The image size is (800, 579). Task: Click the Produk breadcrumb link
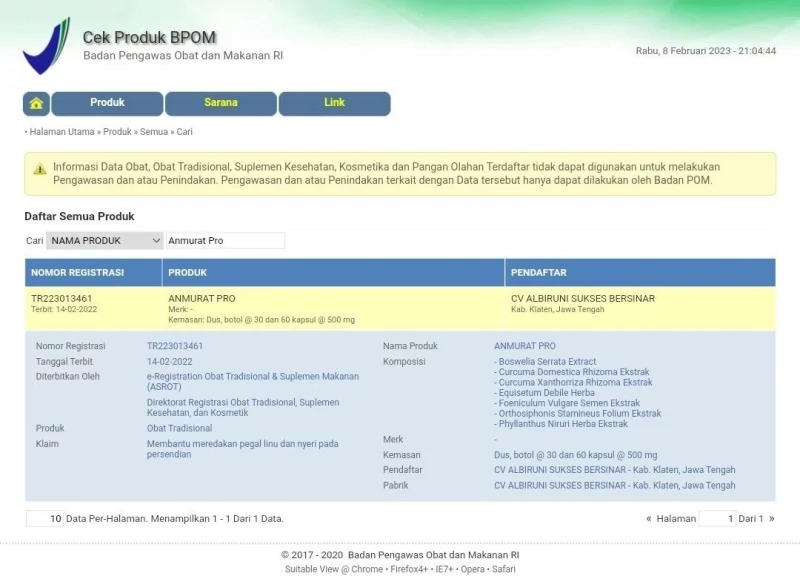[117, 132]
